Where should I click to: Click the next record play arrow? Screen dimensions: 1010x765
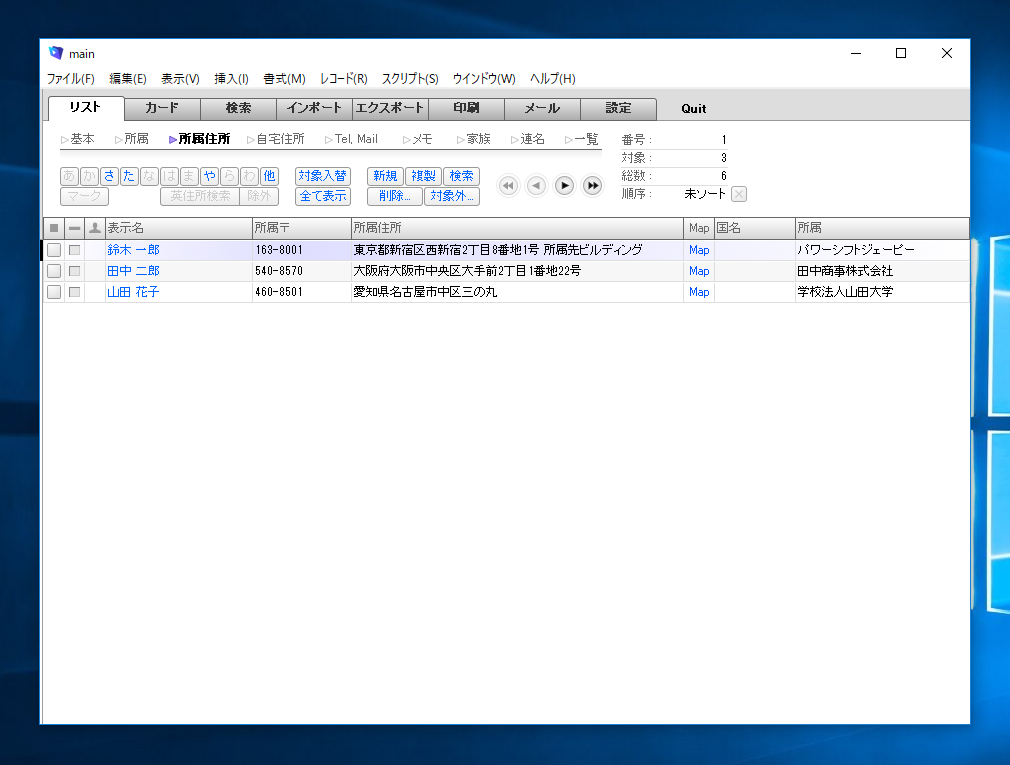(565, 185)
